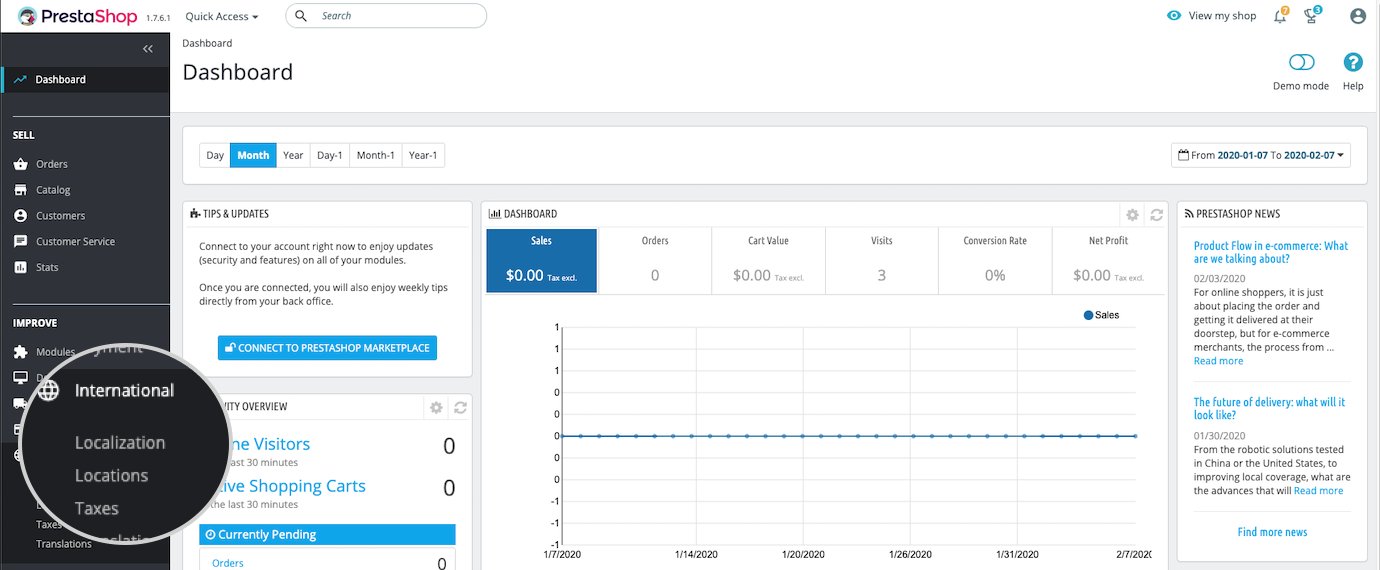Select the Year period button

point(293,155)
